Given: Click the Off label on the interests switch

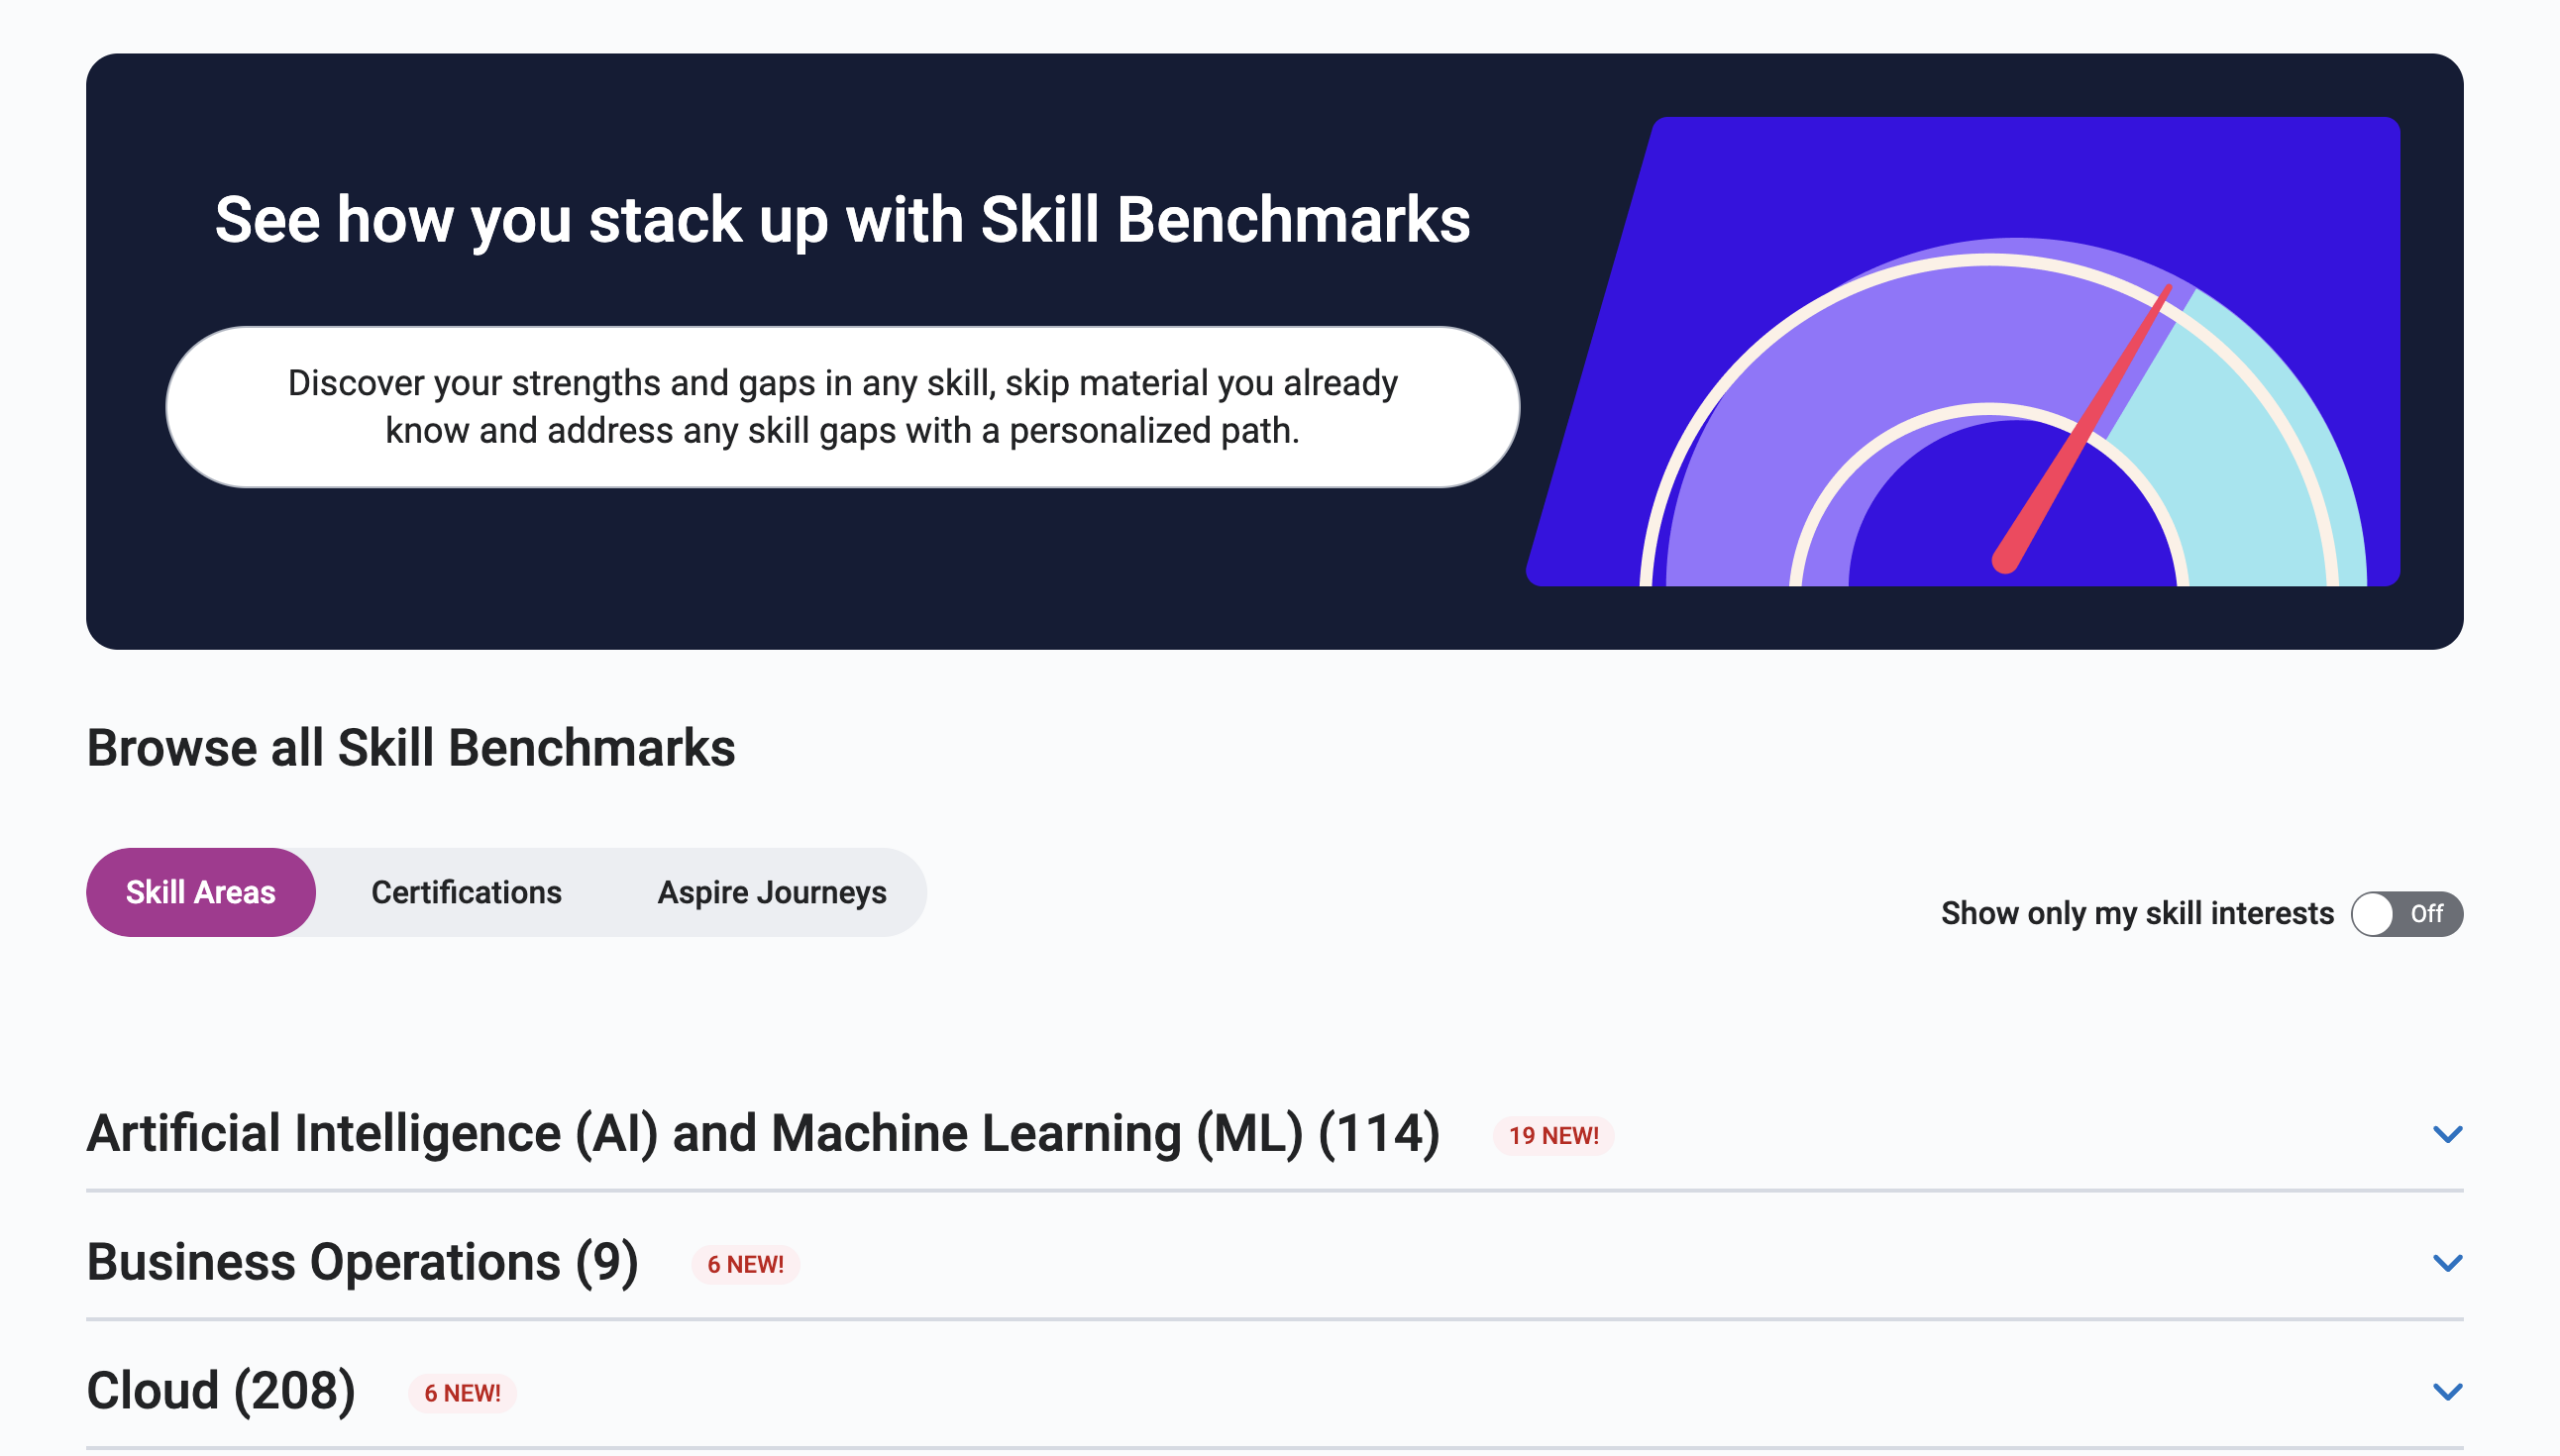Looking at the screenshot, I should pos(2429,913).
